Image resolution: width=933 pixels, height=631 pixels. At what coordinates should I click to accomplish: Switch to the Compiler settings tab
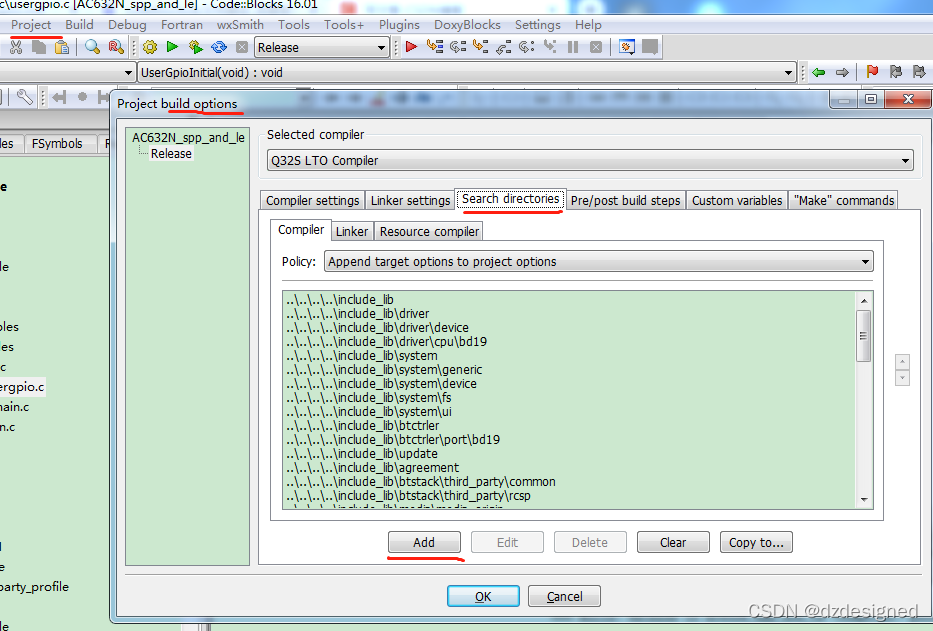coord(312,201)
